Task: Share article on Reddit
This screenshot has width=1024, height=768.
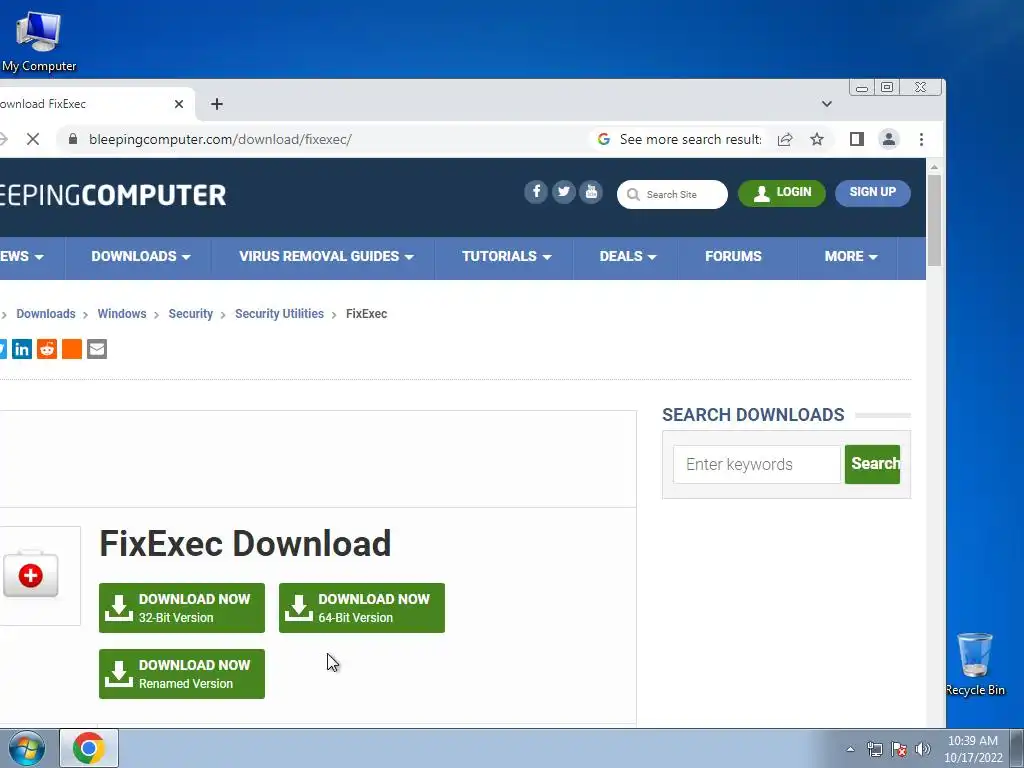Action: [x=47, y=349]
